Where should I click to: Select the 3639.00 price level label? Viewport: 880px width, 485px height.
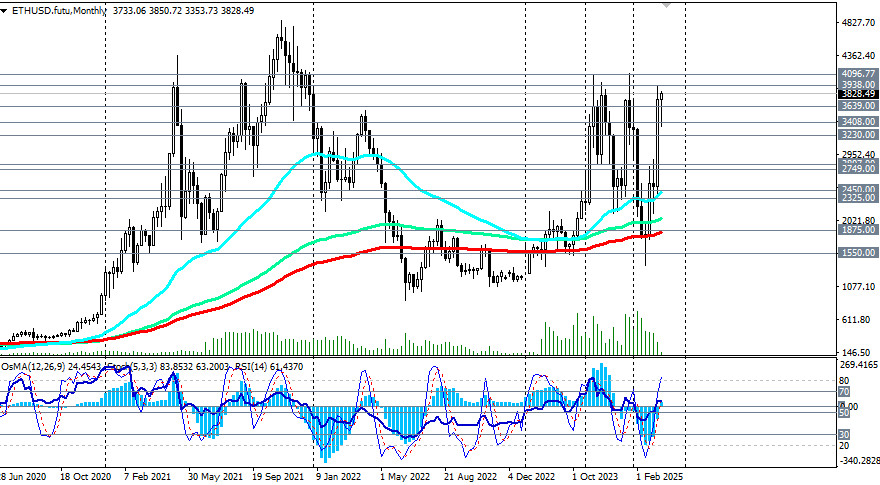[858, 106]
